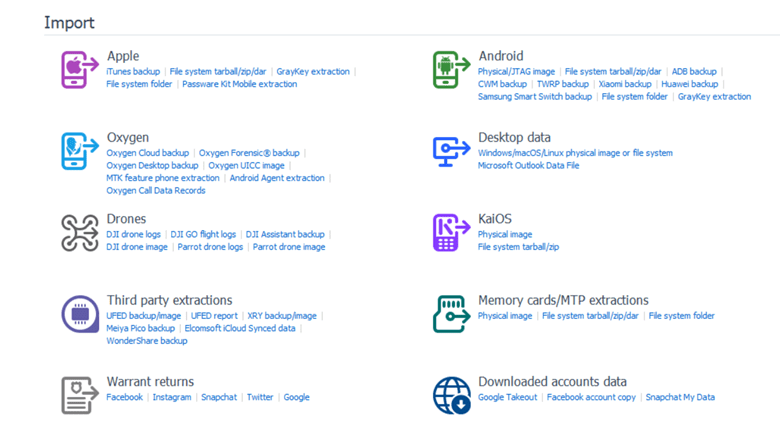
Task: Click the Downloaded accounts data globe icon
Action: pyautogui.click(x=451, y=394)
